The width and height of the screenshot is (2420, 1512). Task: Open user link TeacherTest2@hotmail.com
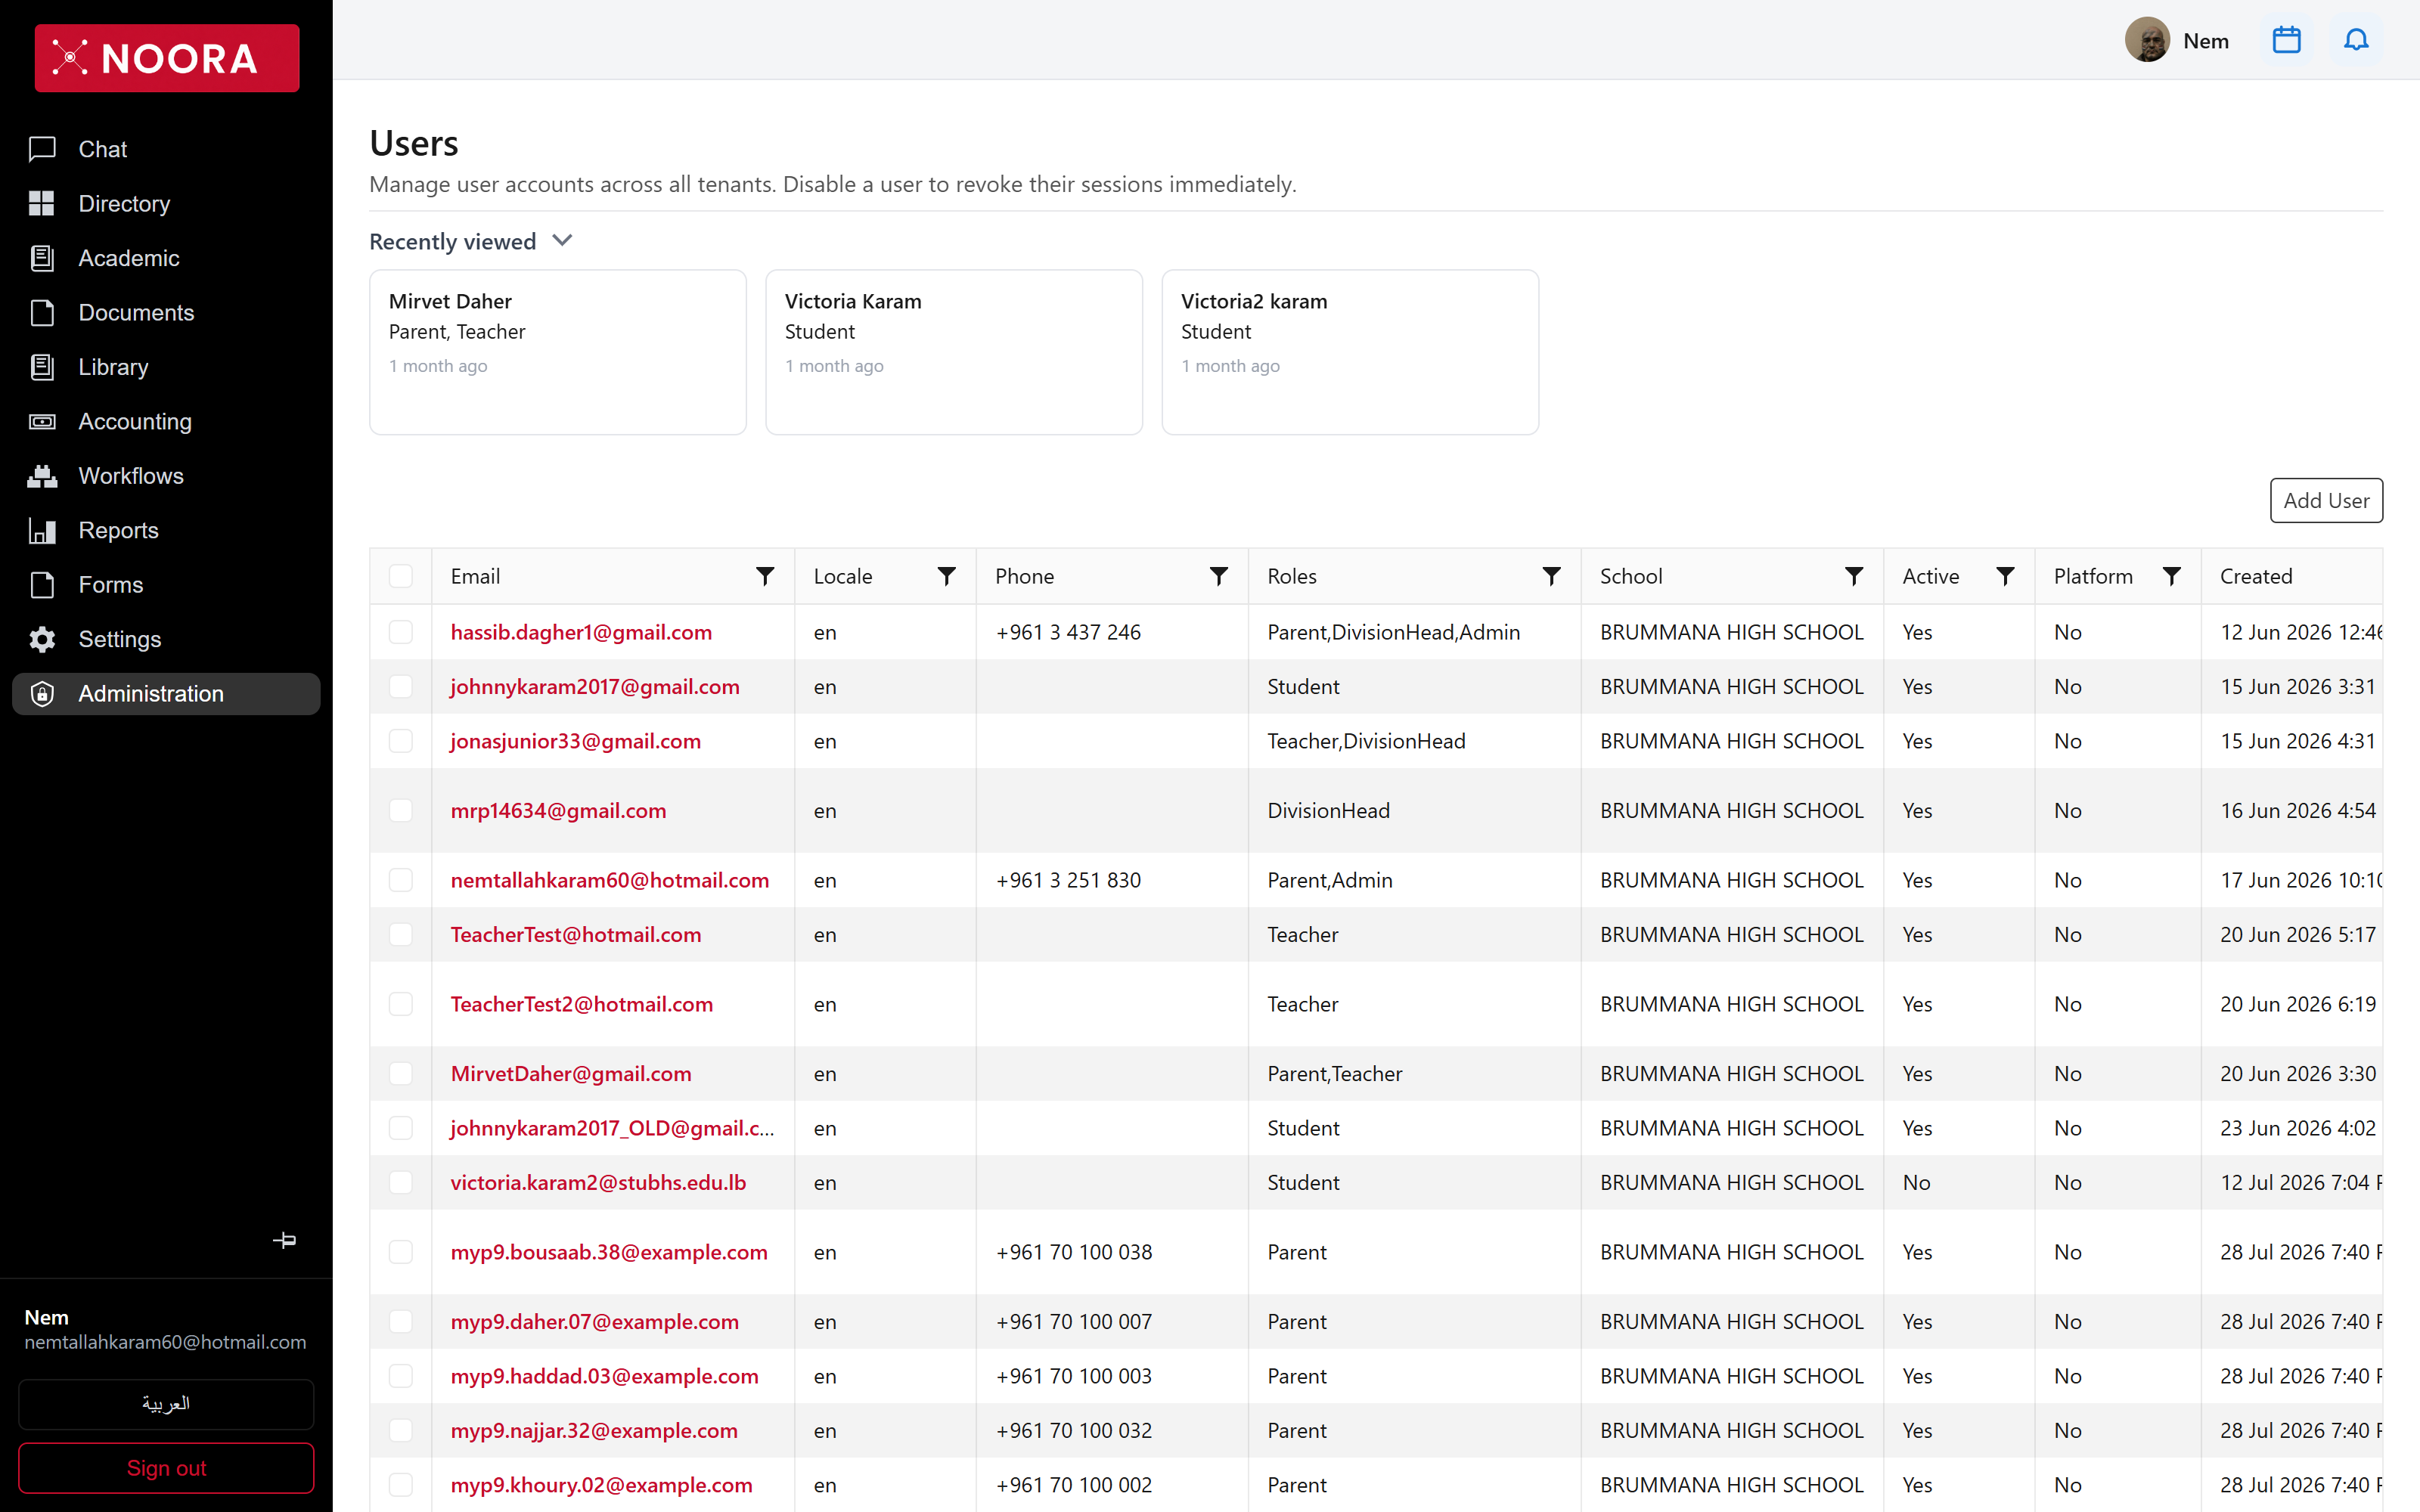[x=582, y=1004]
